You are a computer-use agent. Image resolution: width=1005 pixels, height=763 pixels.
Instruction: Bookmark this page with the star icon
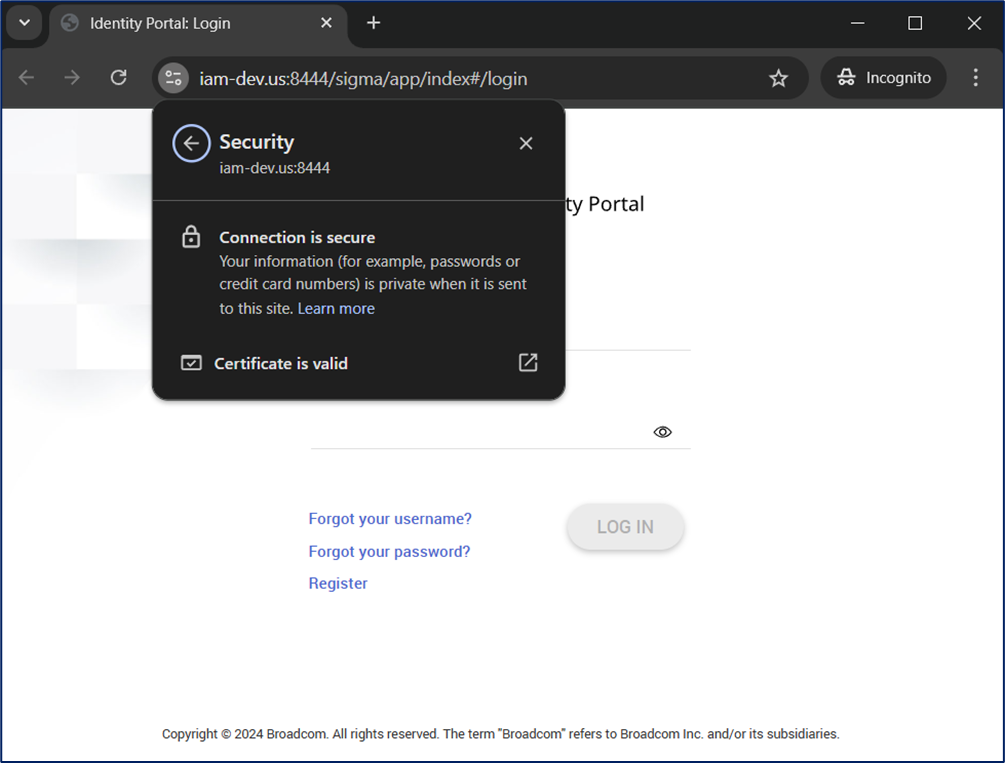click(778, 78)
